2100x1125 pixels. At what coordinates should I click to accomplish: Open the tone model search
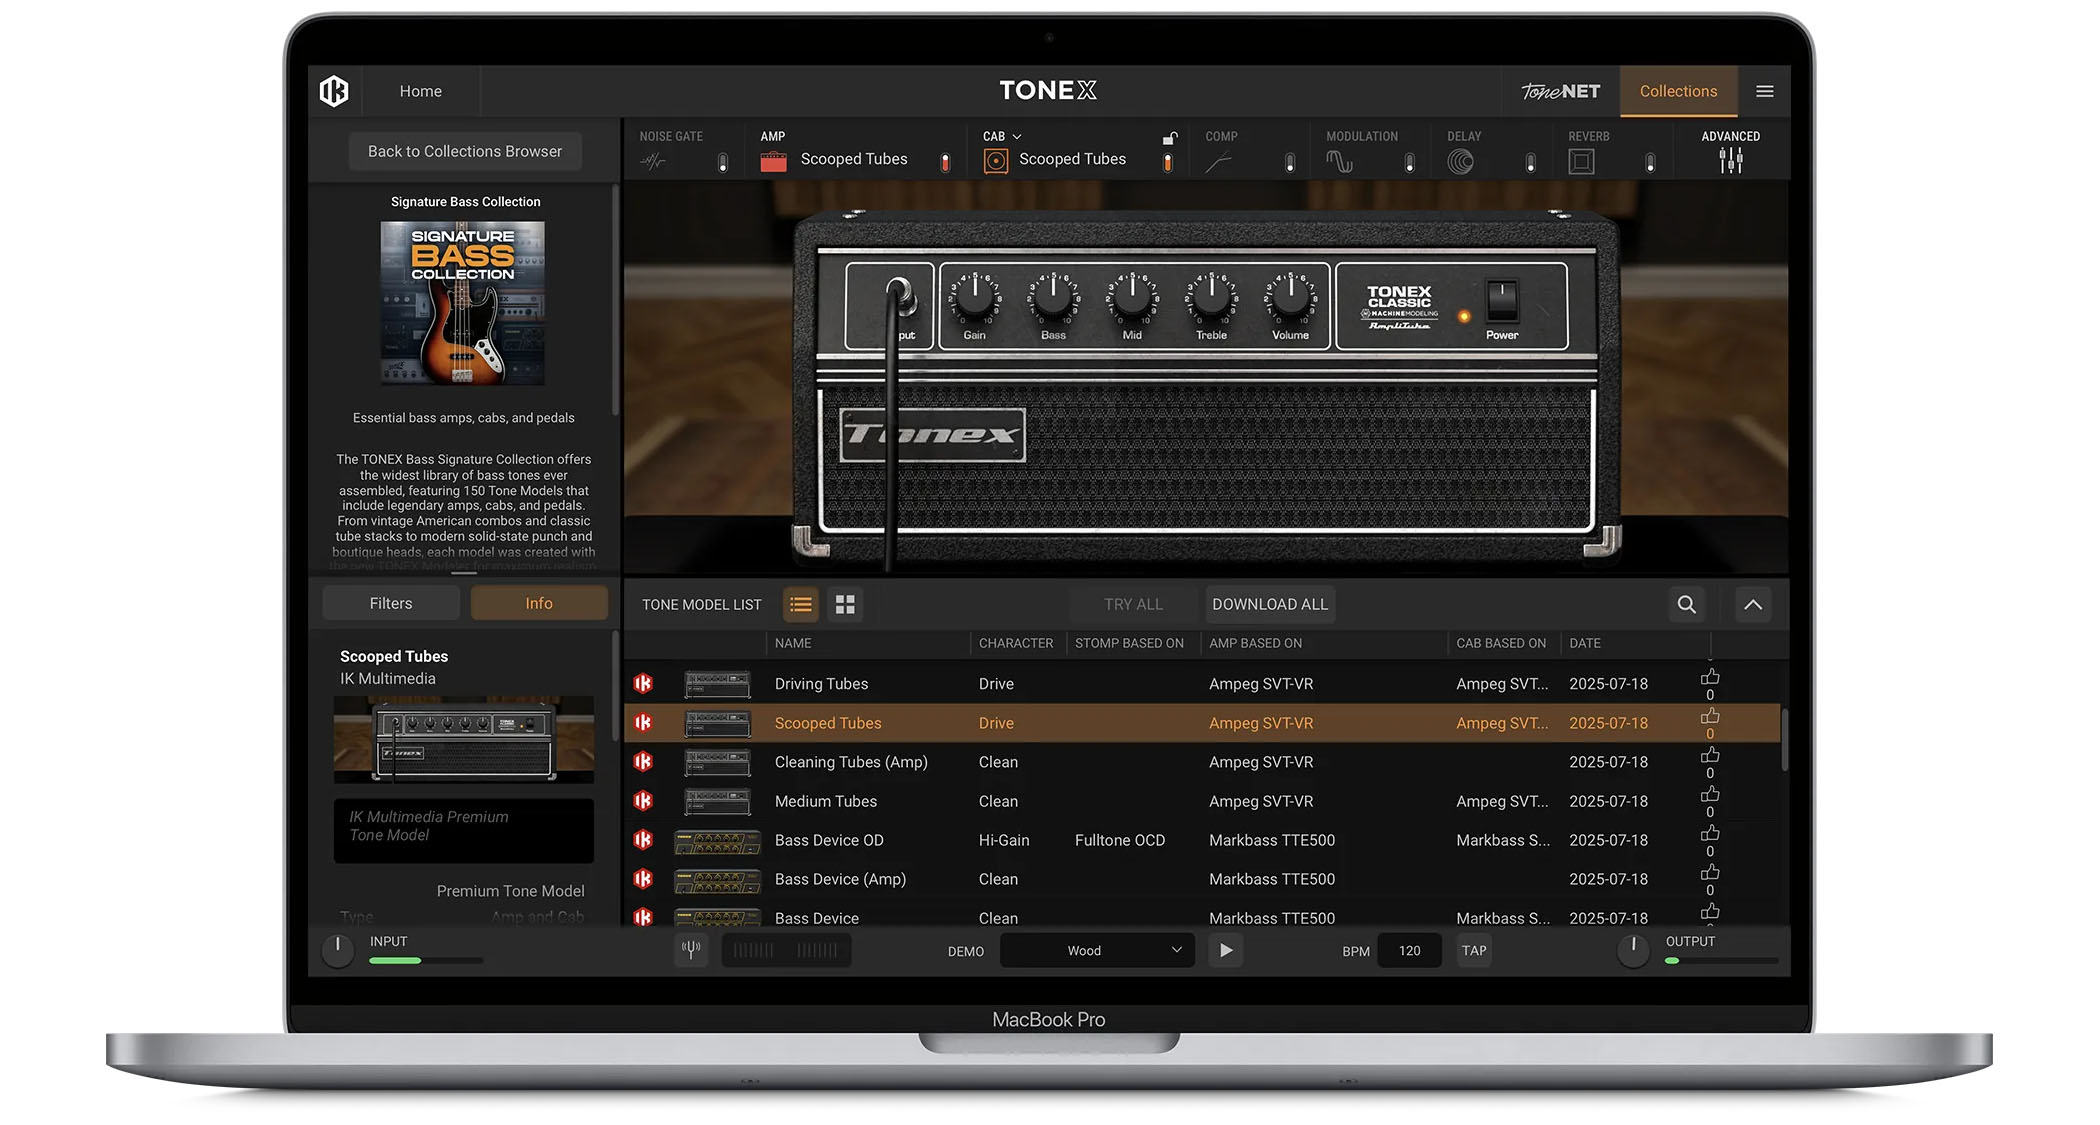tap(1686, 604)
